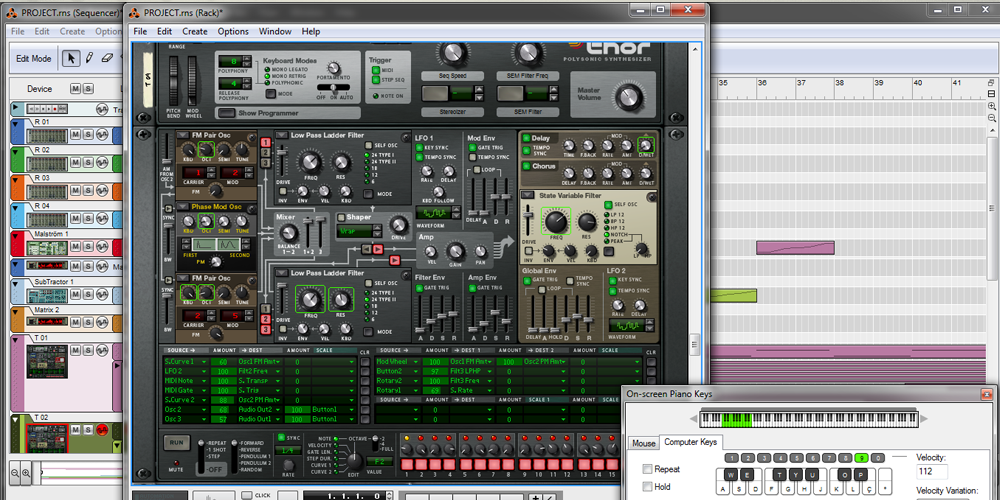Image resolution: width=1000 pixels, height=500 pixels.
Task: Open the Edit menu in the Rack window
Action: pyautogui.click(x=165, y=31)
